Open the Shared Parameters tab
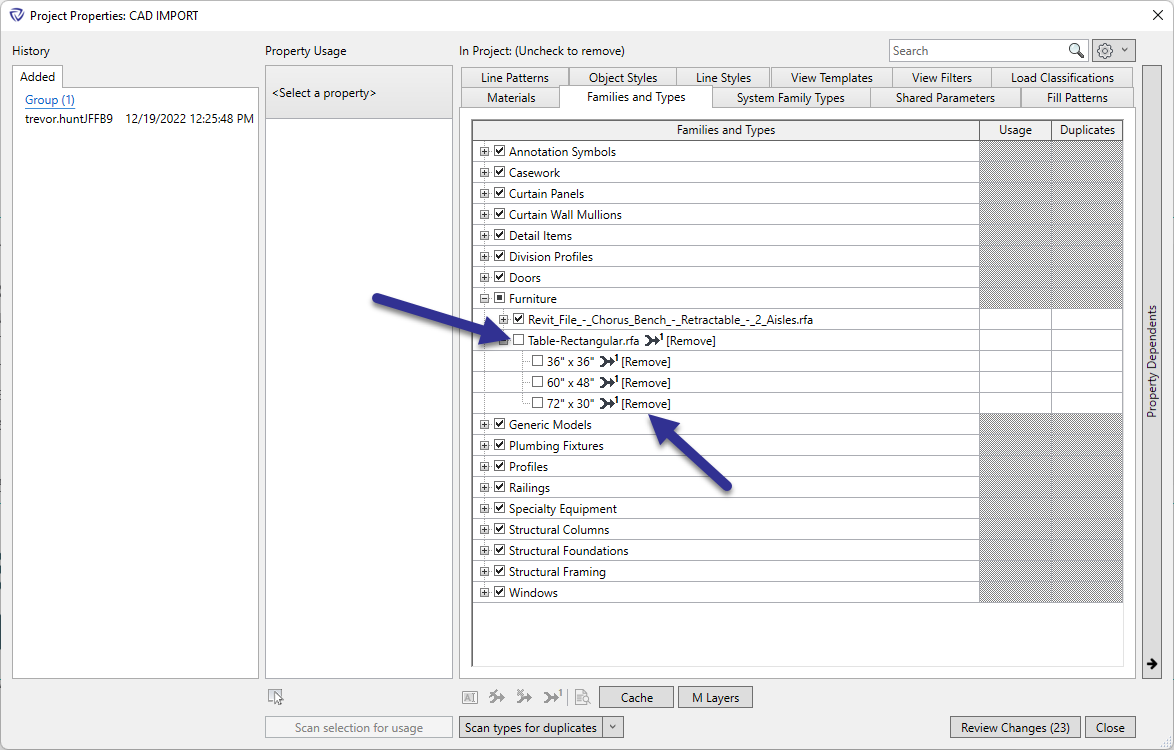1174x750 pixels. (945, 97)
